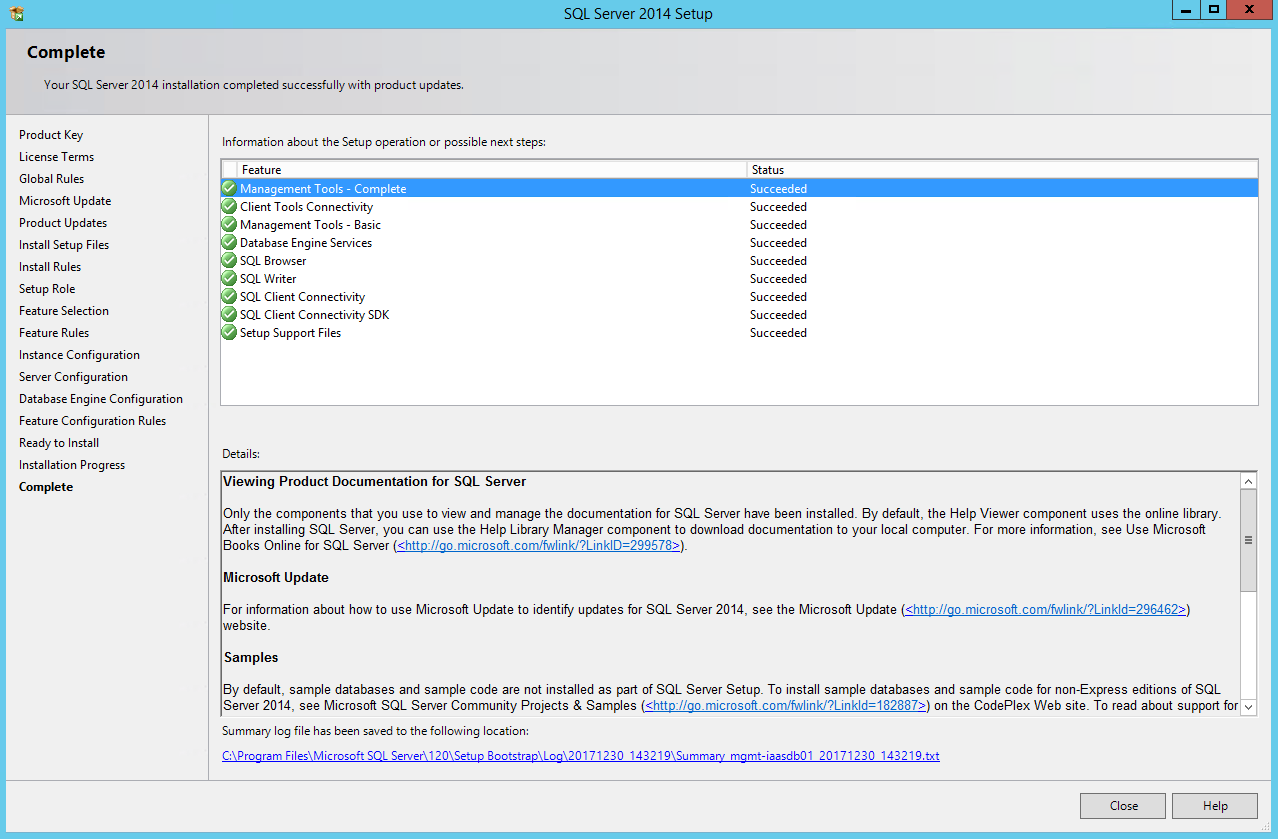Click the green check next to Client Tools Connectivity

229,206
